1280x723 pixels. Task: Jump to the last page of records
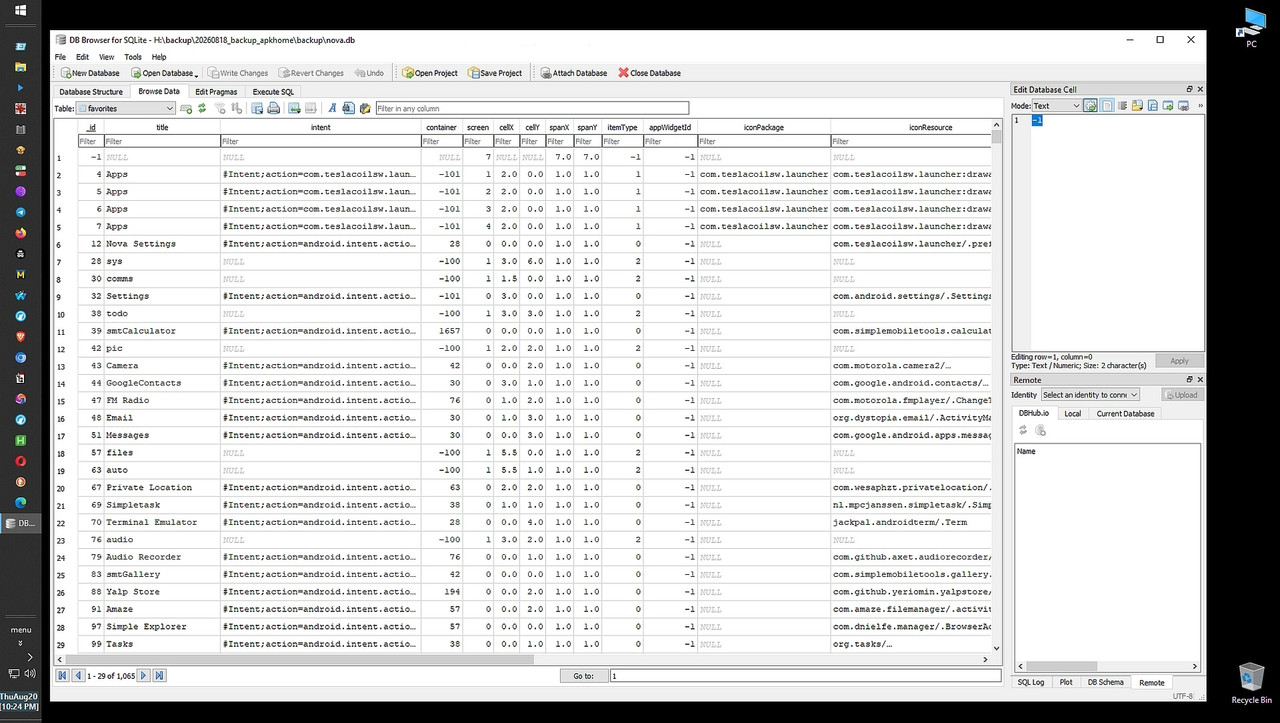[x=159, y=676]
